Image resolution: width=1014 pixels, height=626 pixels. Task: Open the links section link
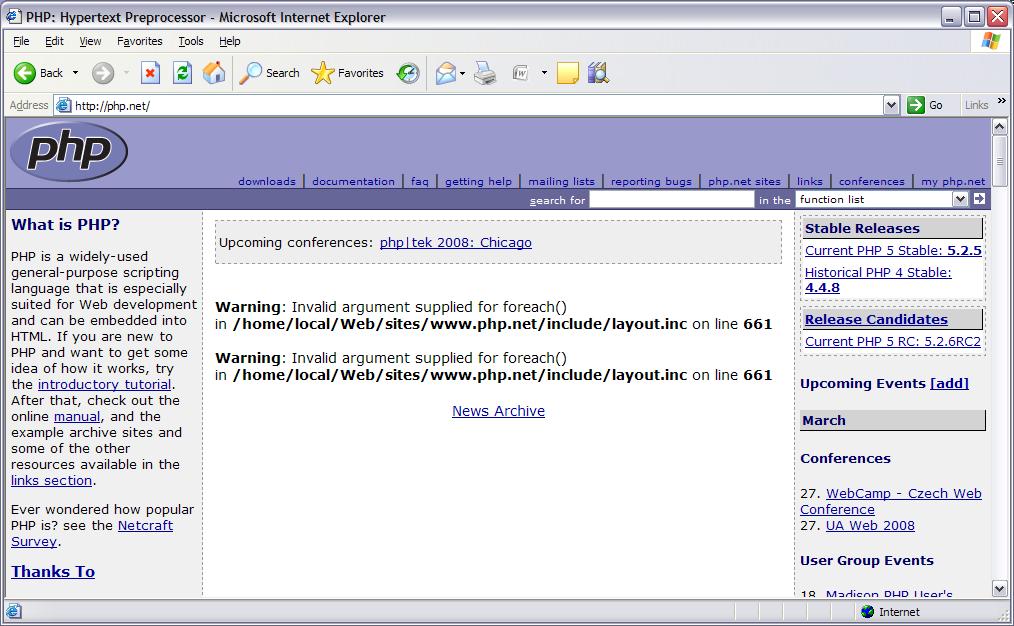coord(51,481)
